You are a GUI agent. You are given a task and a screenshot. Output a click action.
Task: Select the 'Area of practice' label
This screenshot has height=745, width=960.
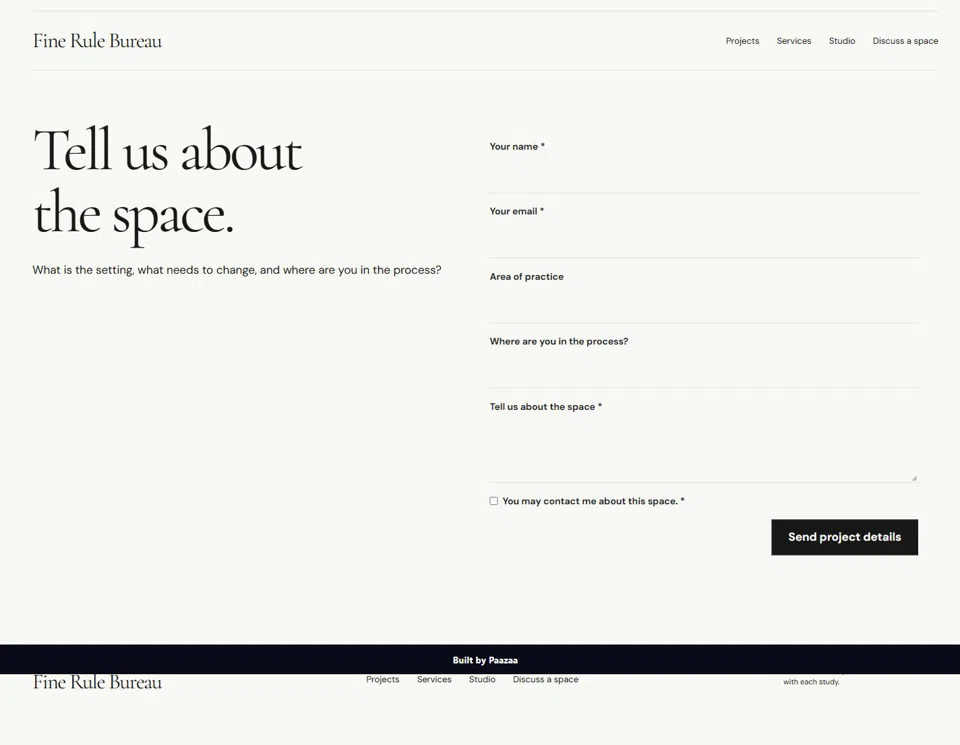[527, 277]
